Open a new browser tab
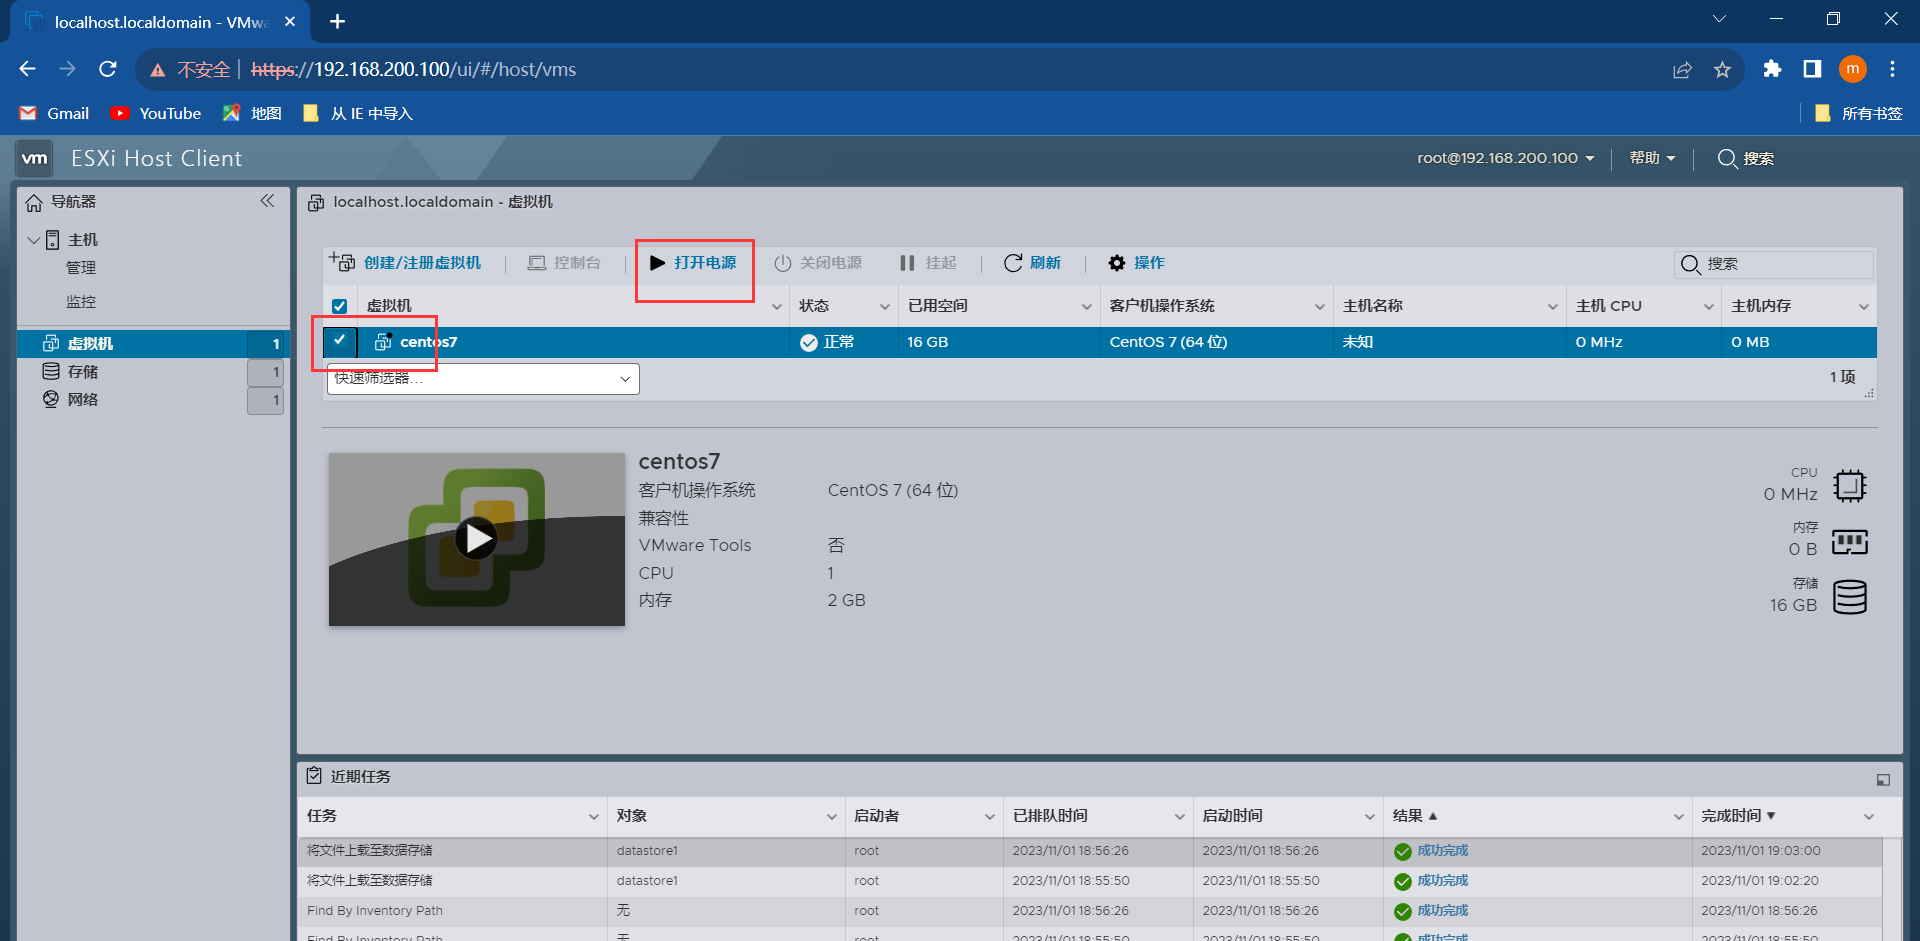The width and height of the screenshot is (1920, 941). [x=337, y=21]
